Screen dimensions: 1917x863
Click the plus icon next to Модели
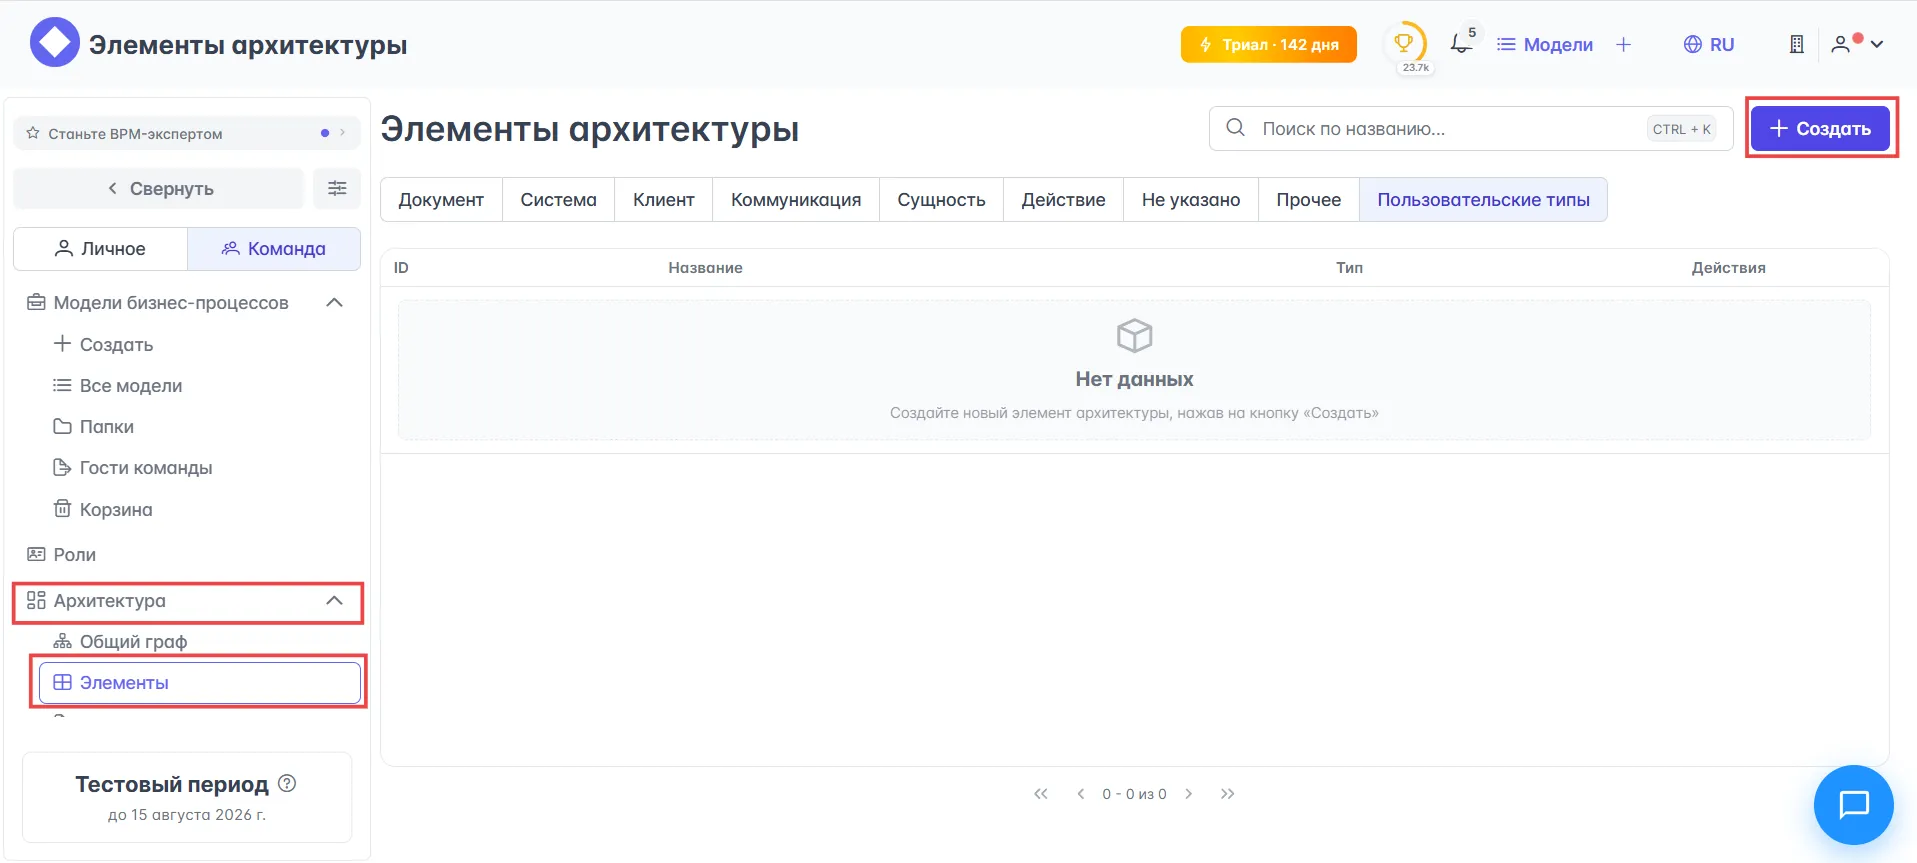click(x=1623, y=44)
